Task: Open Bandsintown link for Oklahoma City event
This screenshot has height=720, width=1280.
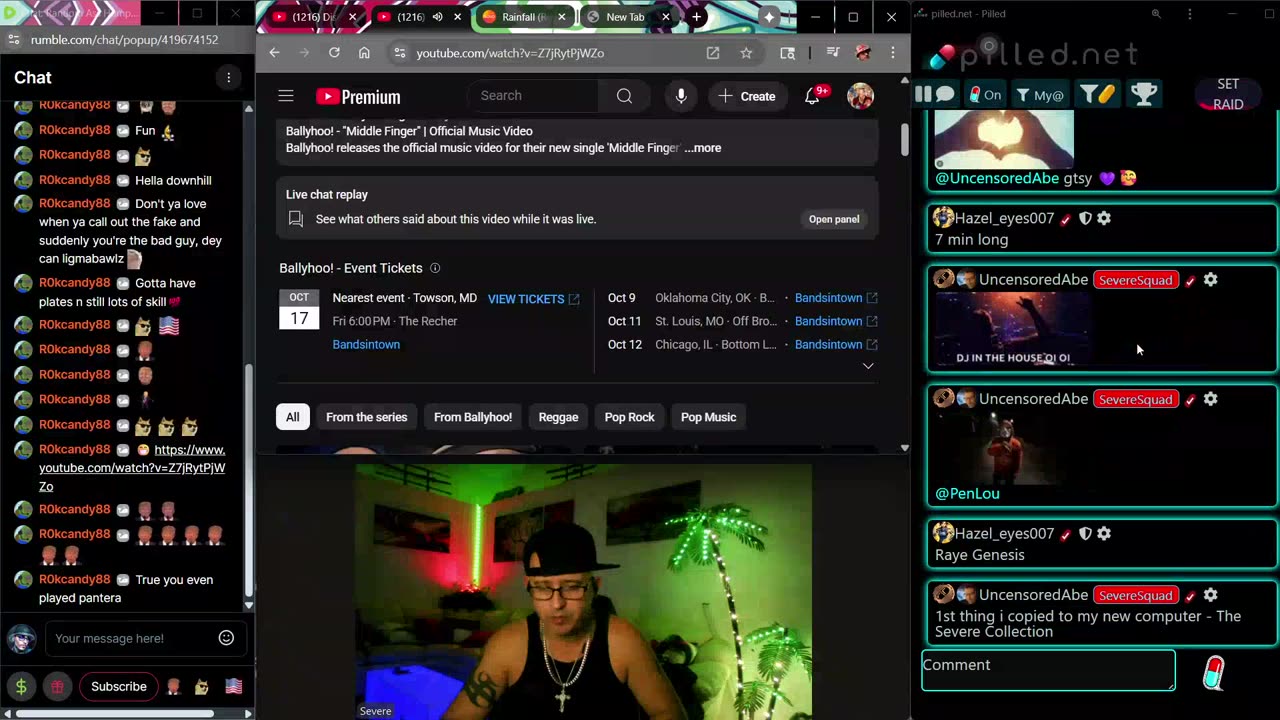Action: pos(836,298)
